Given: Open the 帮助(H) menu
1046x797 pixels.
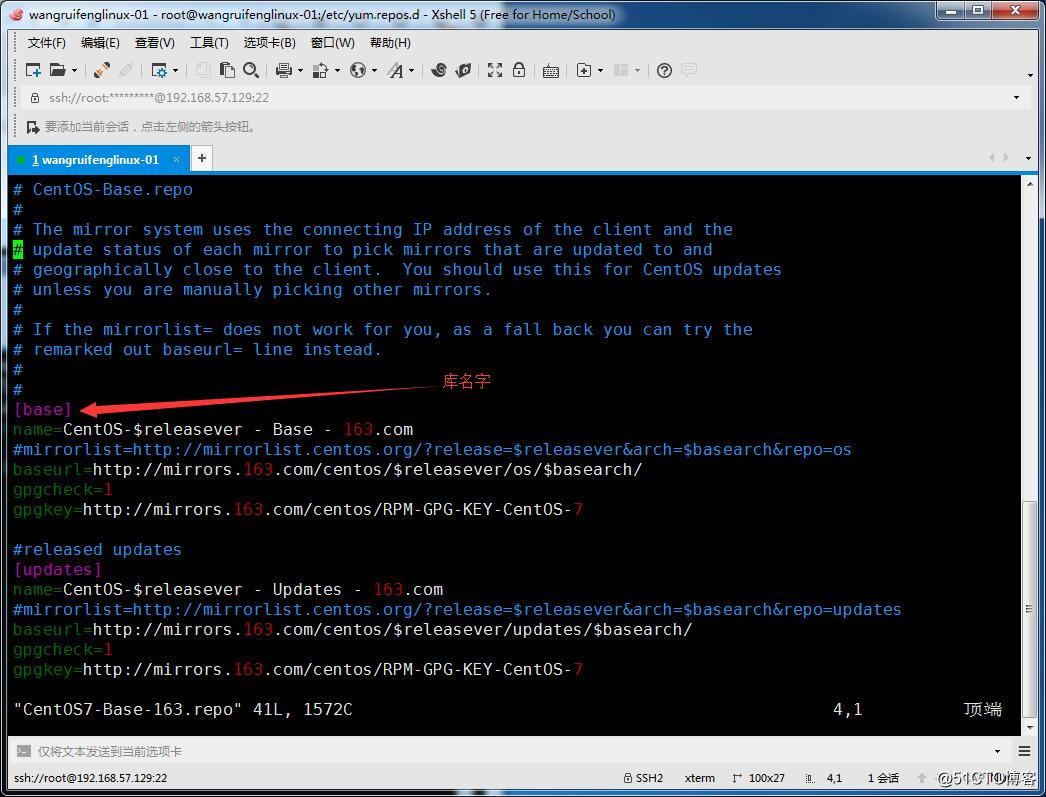Looking at the screenshot, I should coord(390,43).
